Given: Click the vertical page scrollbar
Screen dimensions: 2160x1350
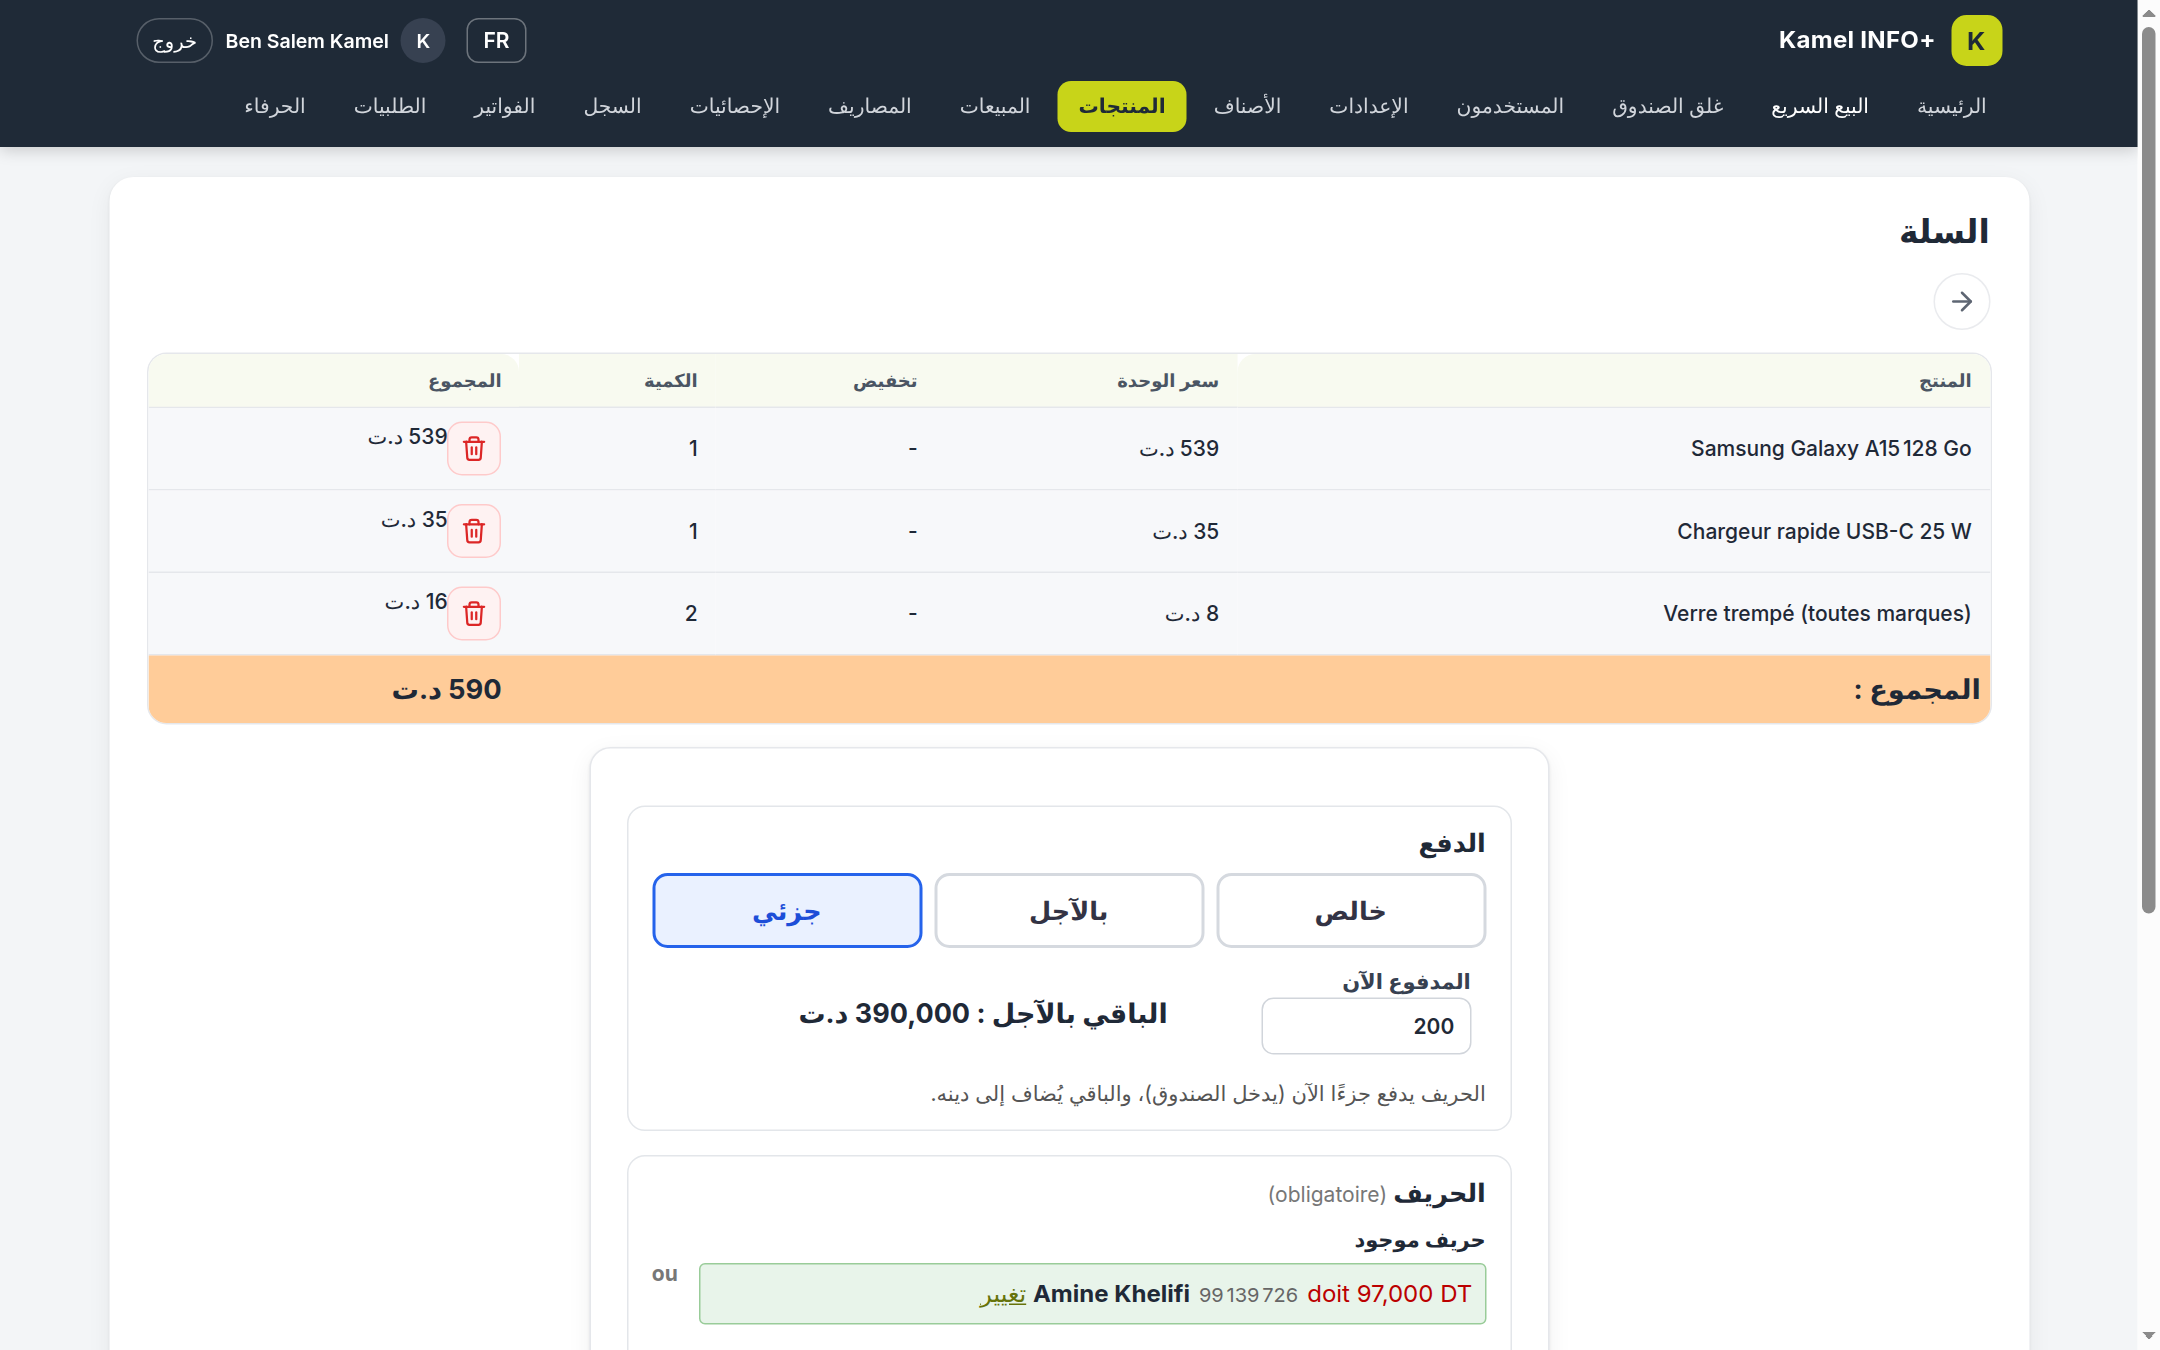Looking at the screenshot, I should [x=2148, y=470].
